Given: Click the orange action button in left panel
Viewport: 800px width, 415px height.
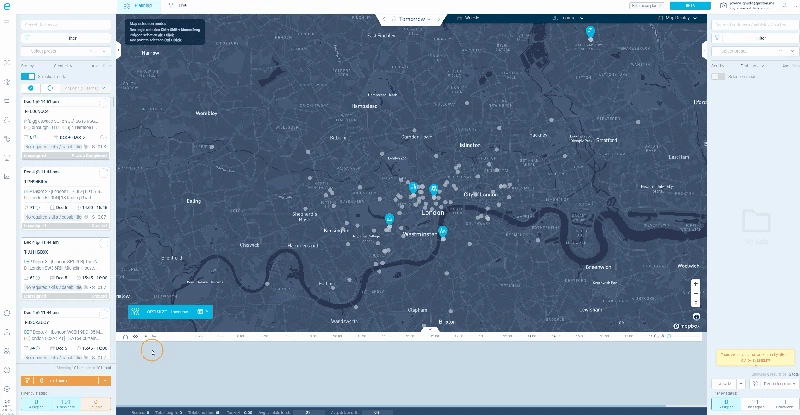Looking at the screenshot, I should coord(60,380).
